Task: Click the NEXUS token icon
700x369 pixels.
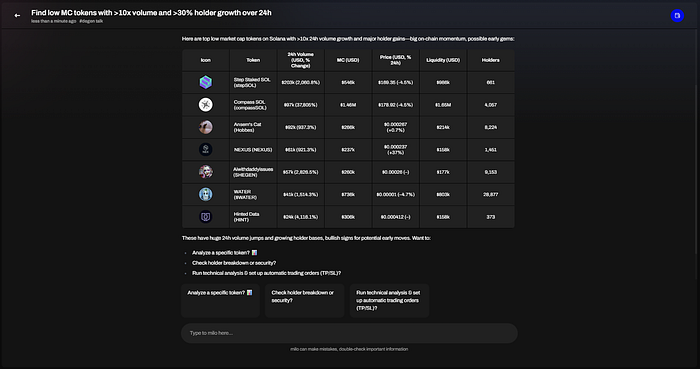Action: tap(205, 149)
